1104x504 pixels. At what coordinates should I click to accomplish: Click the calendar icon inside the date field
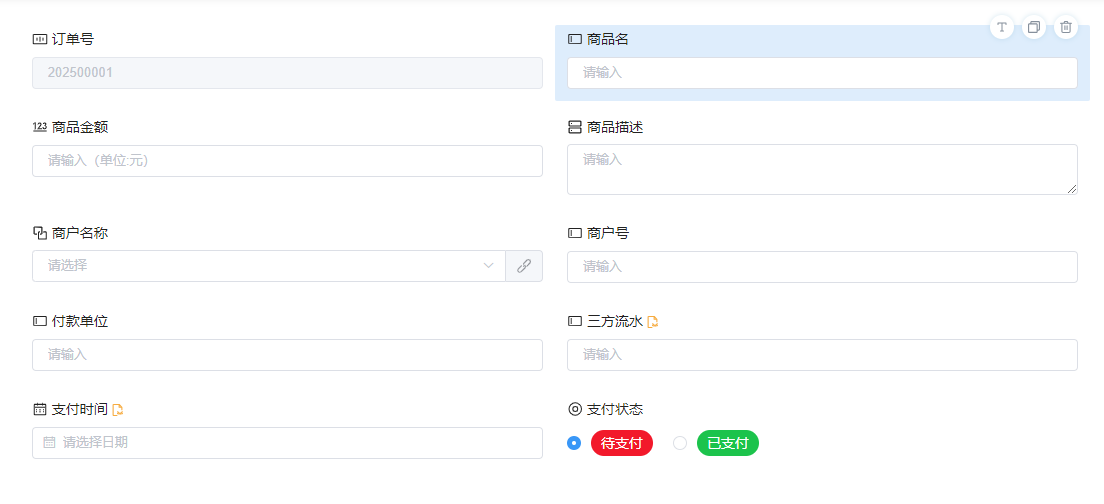click(x=49, y=442)
